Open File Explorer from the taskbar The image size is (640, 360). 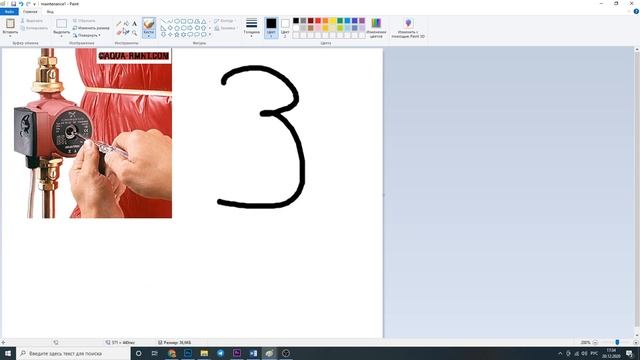(x=204, y=353)
